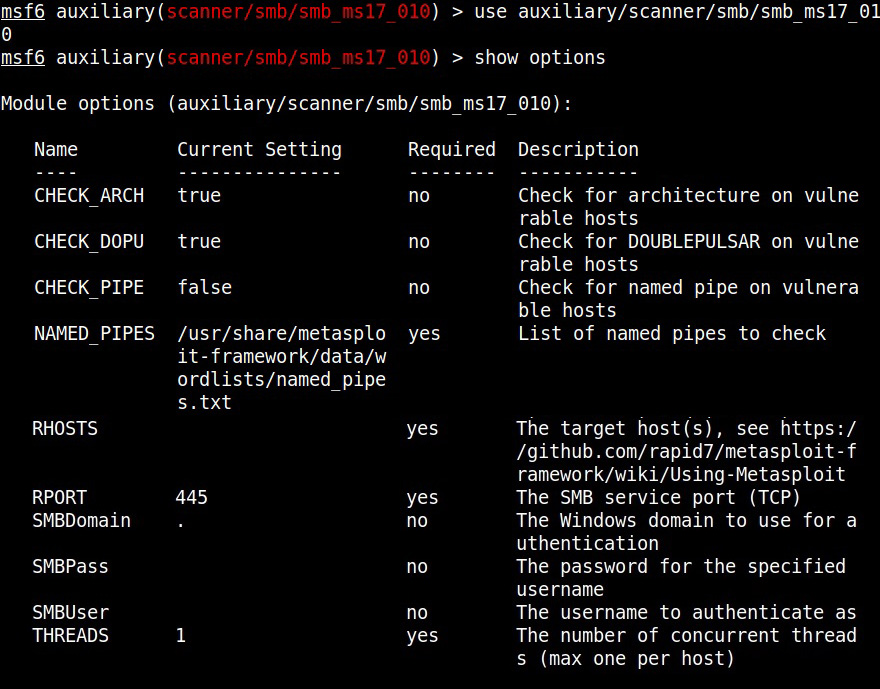
Task: Click the CHECK_ARCH option name
Action: pos(89,195)
